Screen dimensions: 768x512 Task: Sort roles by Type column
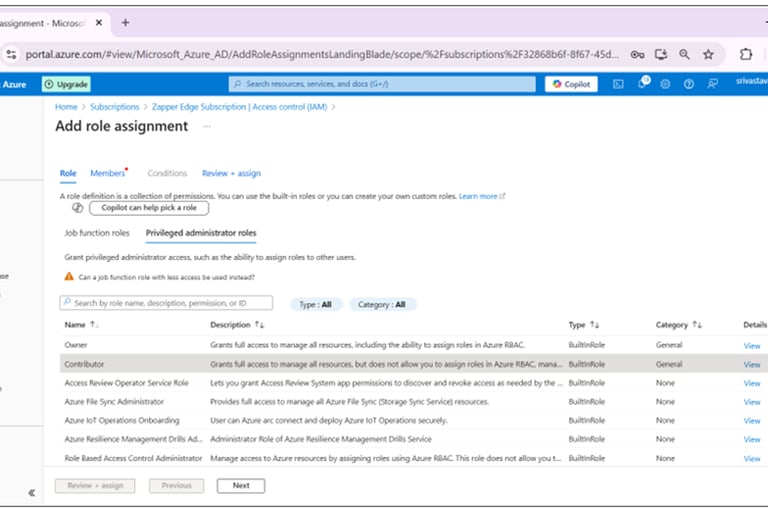click(x=583, y=325)
